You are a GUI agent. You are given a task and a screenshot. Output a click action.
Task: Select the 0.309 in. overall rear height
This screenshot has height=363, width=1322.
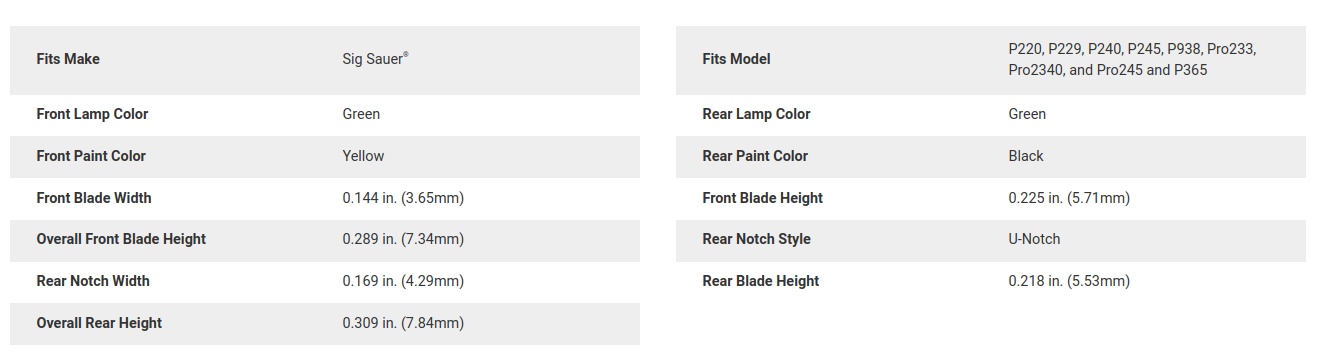[x=403, y=323]
